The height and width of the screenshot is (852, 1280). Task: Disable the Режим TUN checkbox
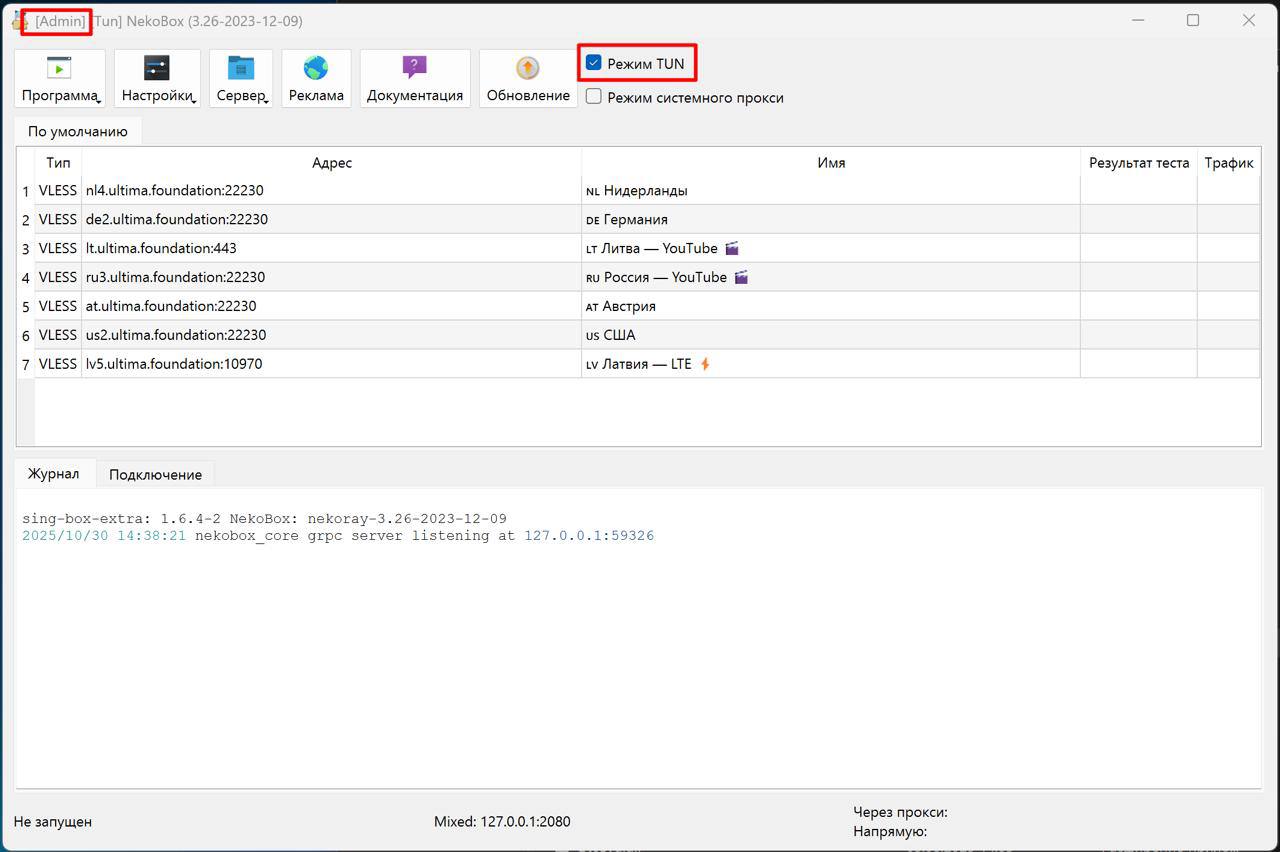pos(594,63)
